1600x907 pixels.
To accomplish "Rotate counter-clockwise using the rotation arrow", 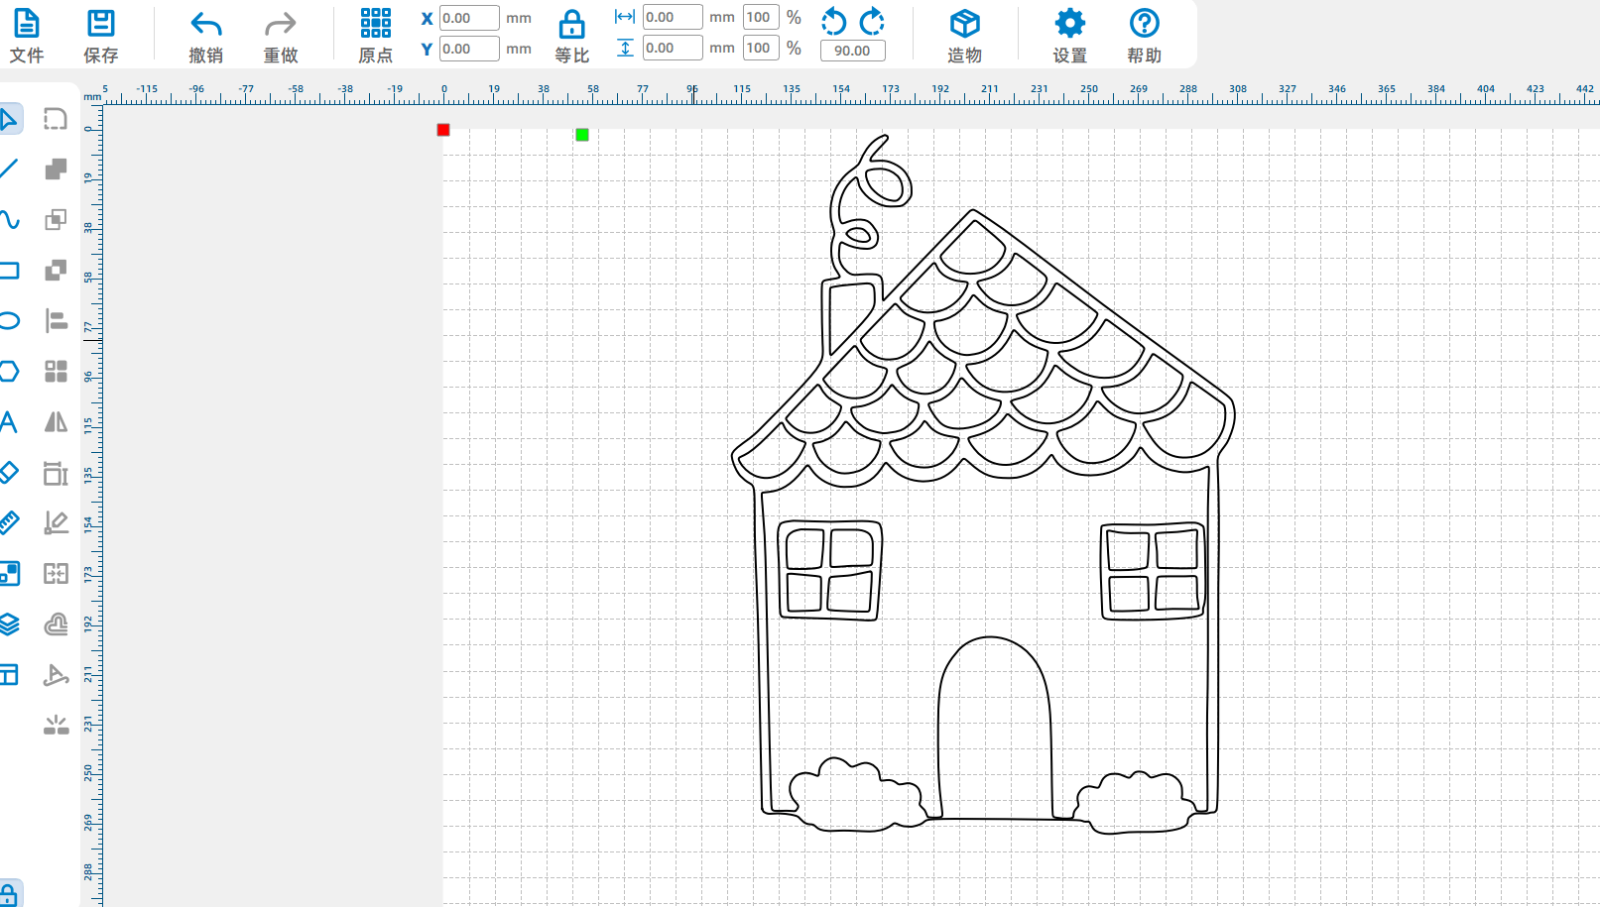I will (833, 21).
